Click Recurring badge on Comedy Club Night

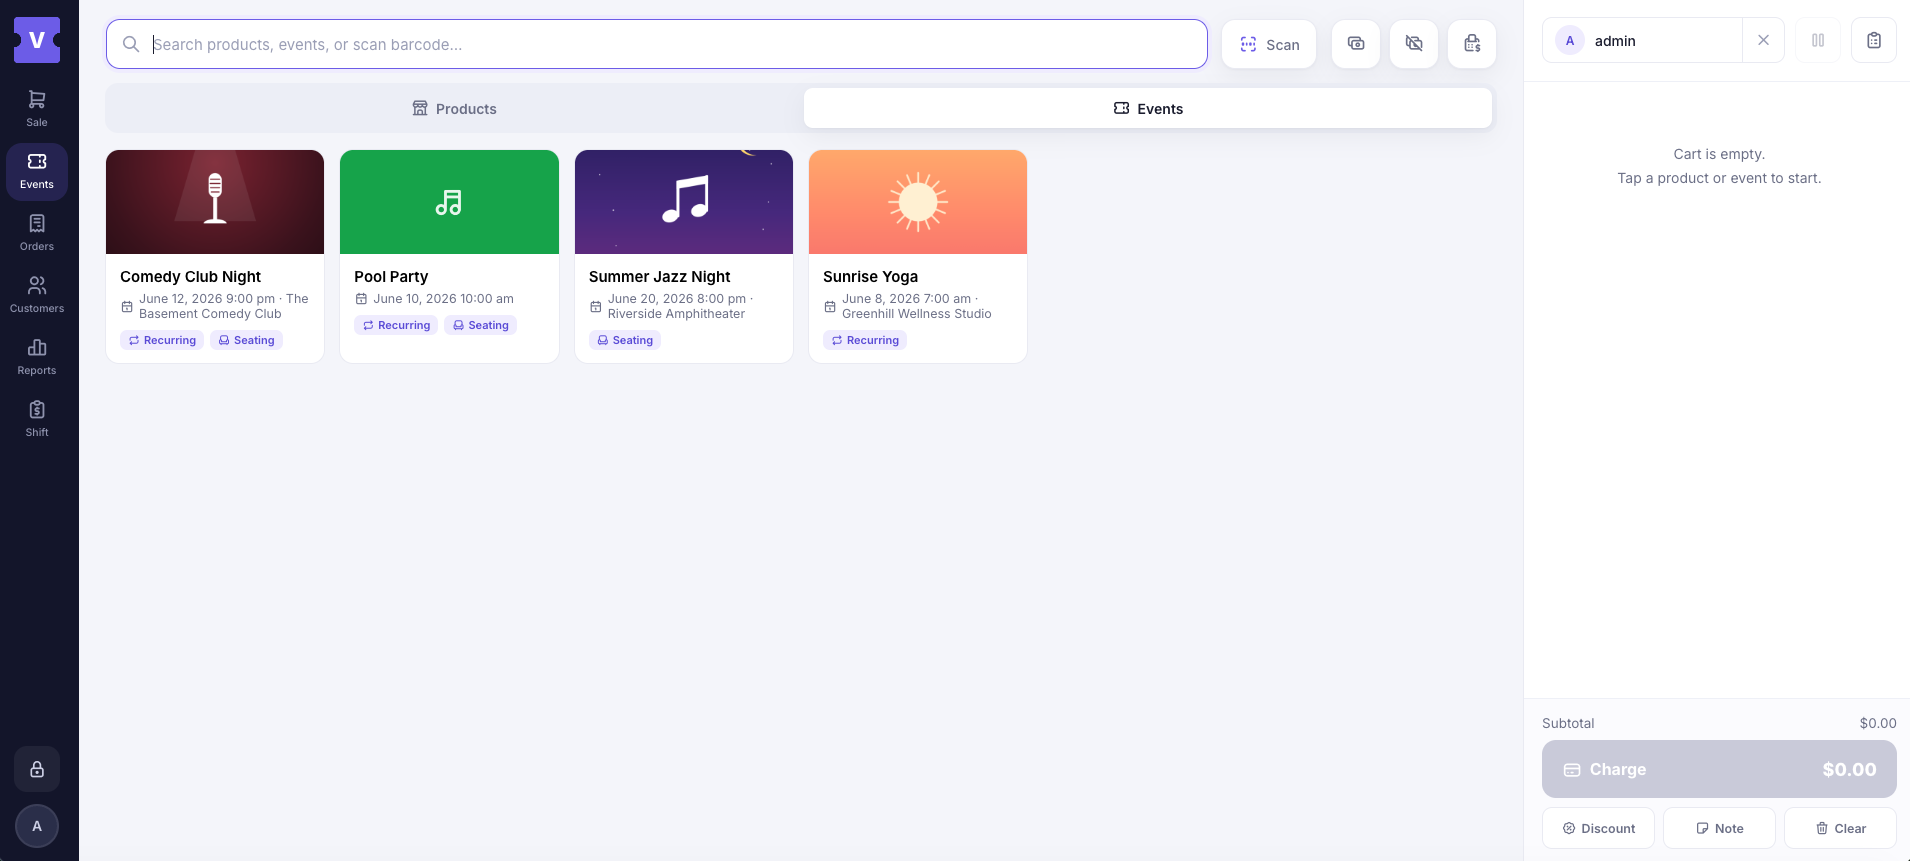pos(162,340)
